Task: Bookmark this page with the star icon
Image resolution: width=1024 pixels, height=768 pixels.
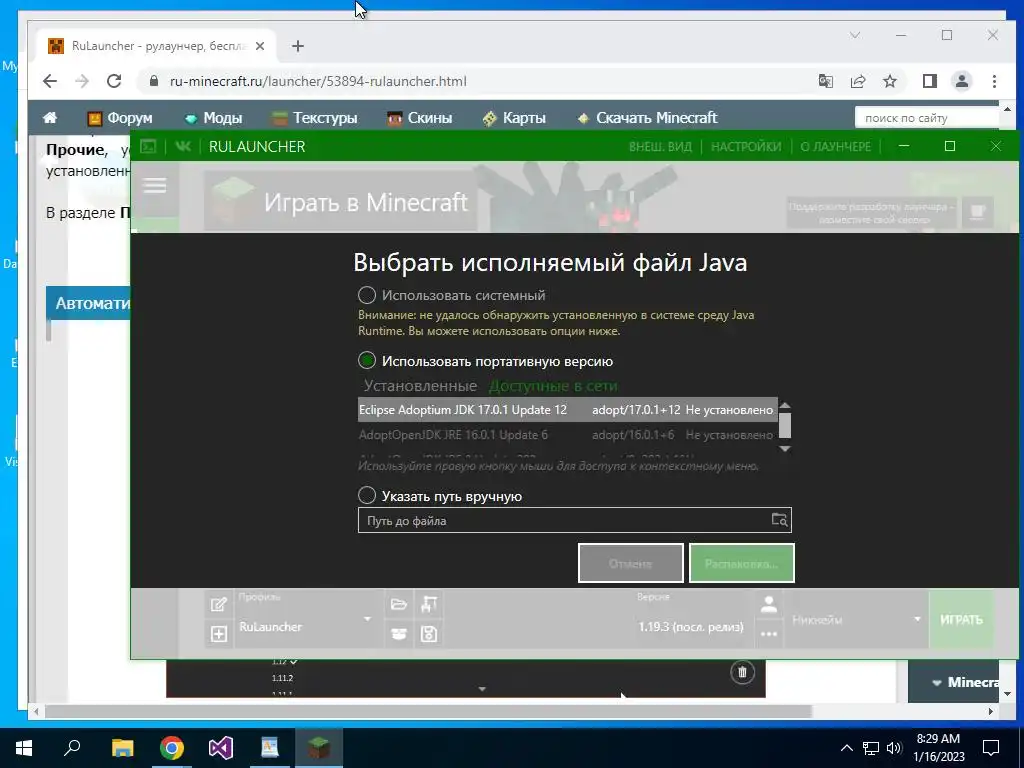Action: tap(889, 81)
